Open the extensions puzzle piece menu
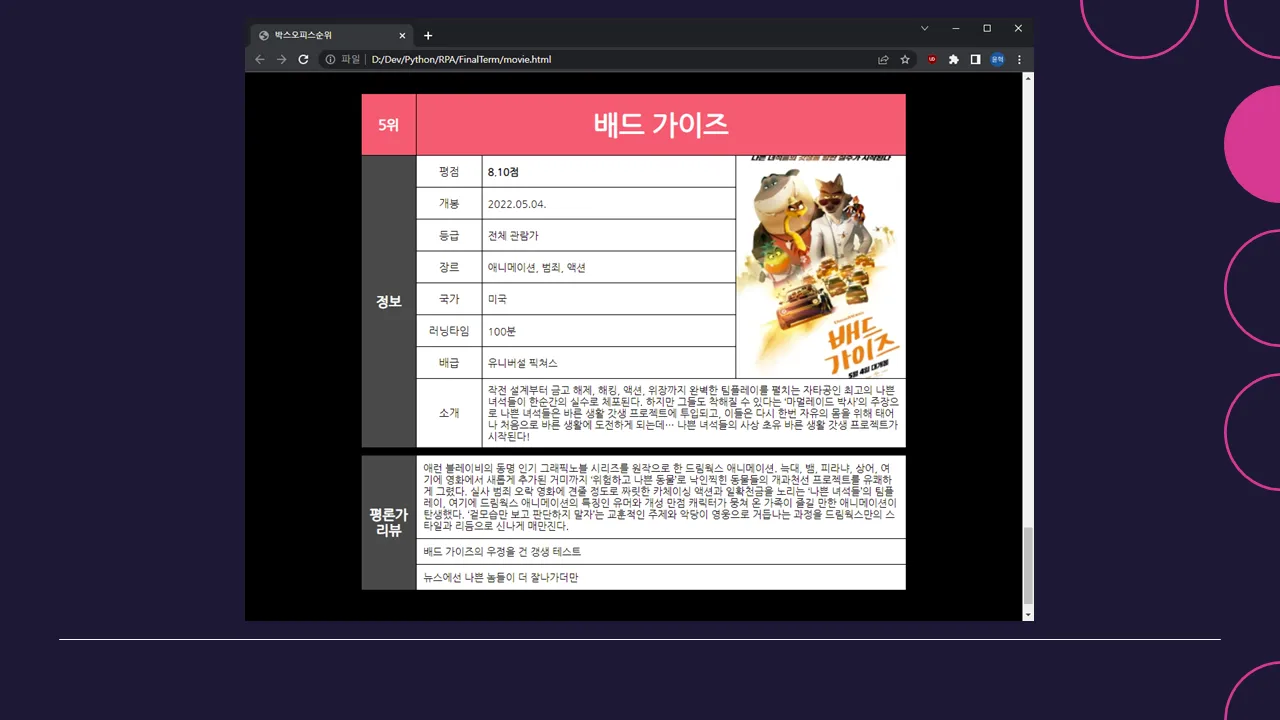The height and width of the screenshot is (720, 1280). (x=953, y=59)
